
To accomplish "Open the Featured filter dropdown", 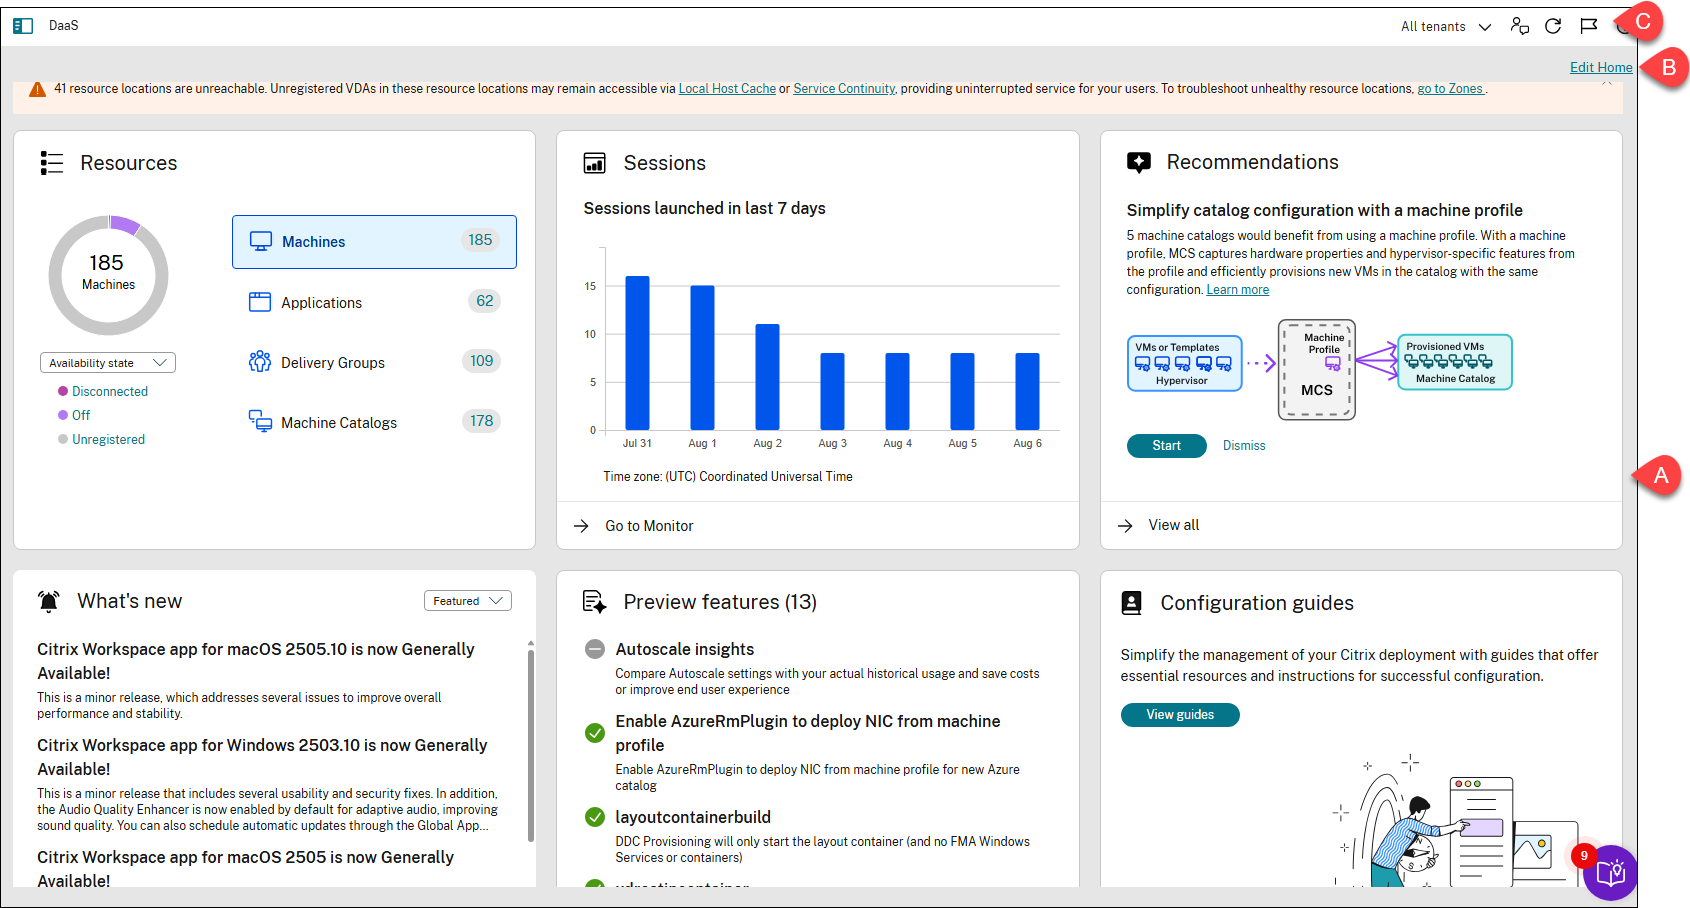I will 467,601.
